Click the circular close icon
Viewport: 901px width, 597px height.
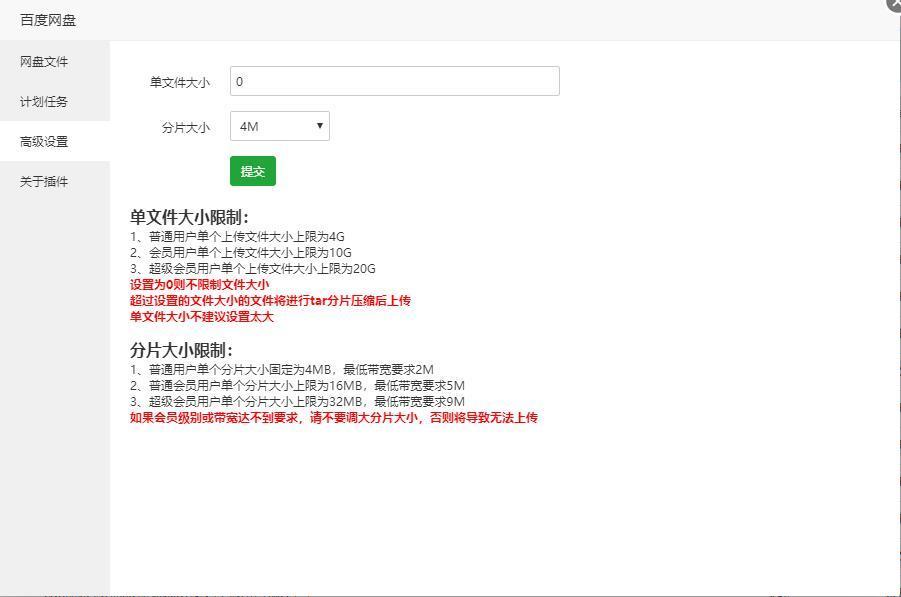(x=893, y=6)
